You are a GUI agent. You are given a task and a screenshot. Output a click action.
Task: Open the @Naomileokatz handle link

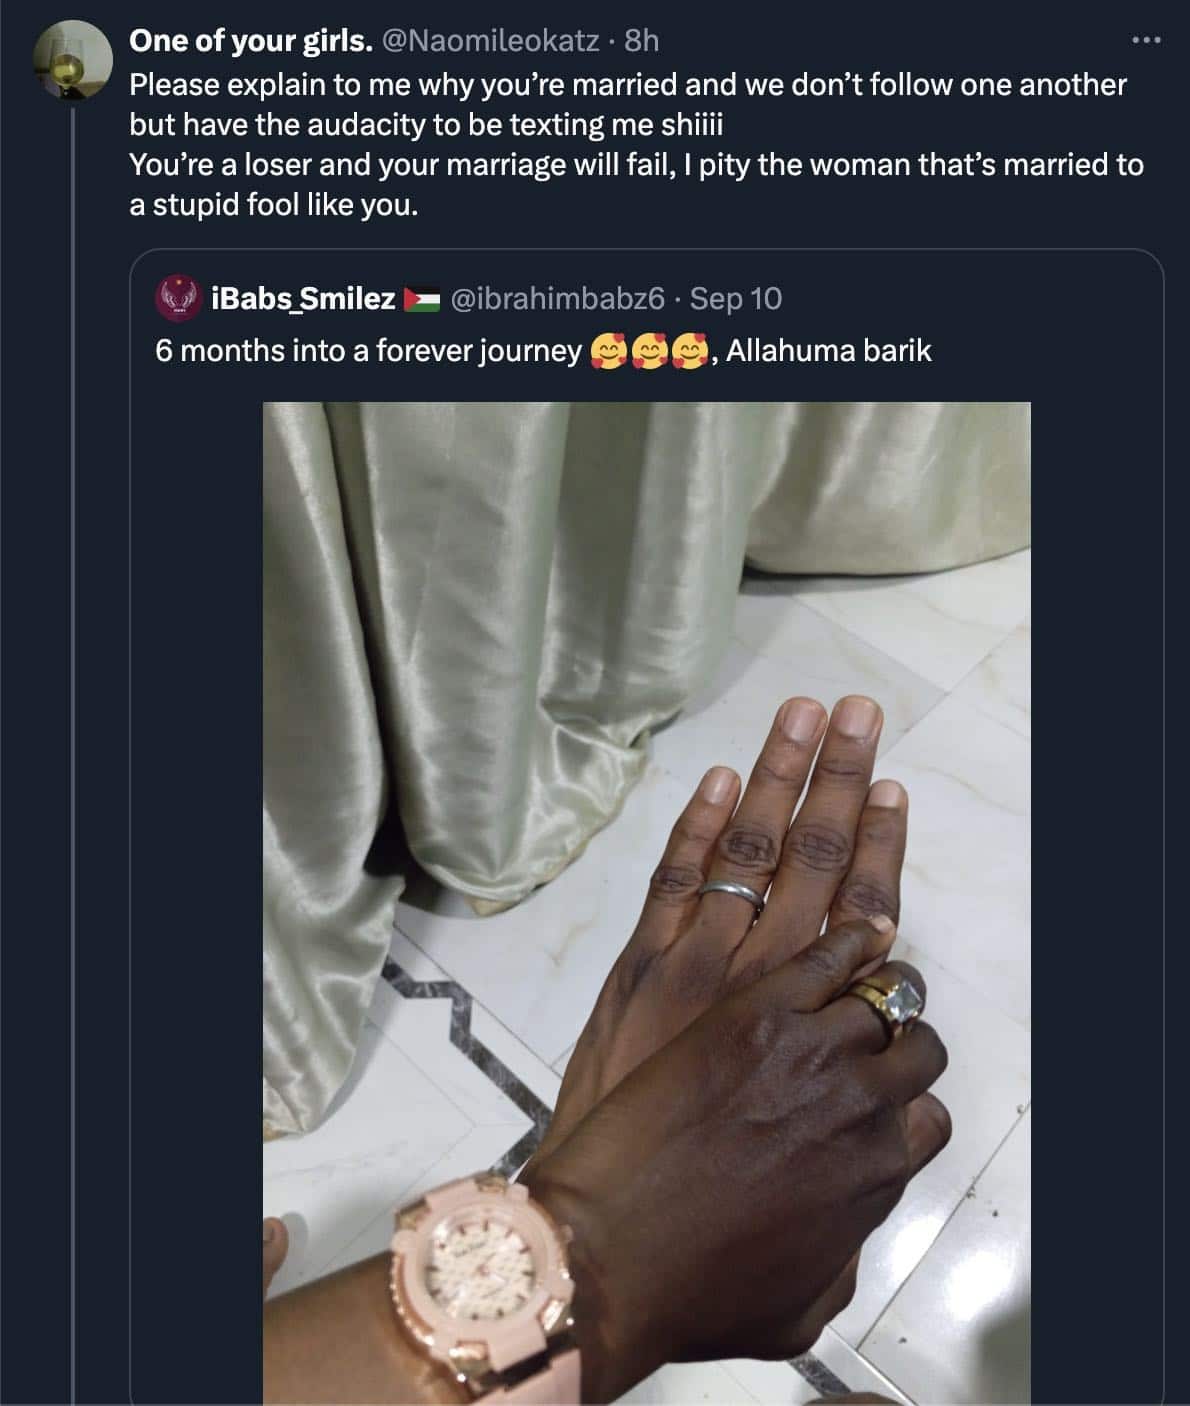pyautogui.click(x=492, y=40)
